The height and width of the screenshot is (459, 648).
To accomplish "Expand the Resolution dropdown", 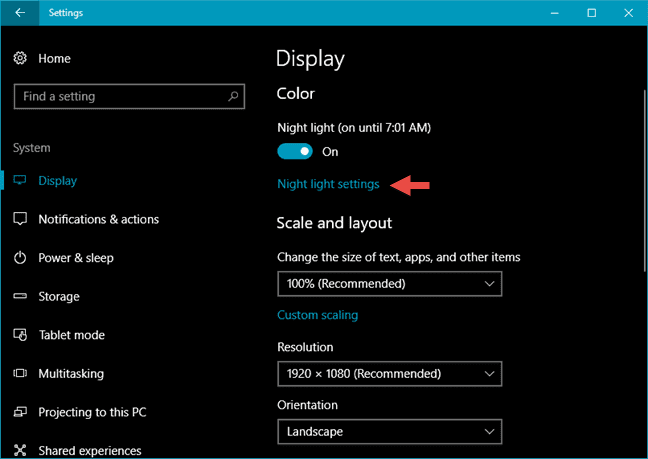I will coord(389,374).
